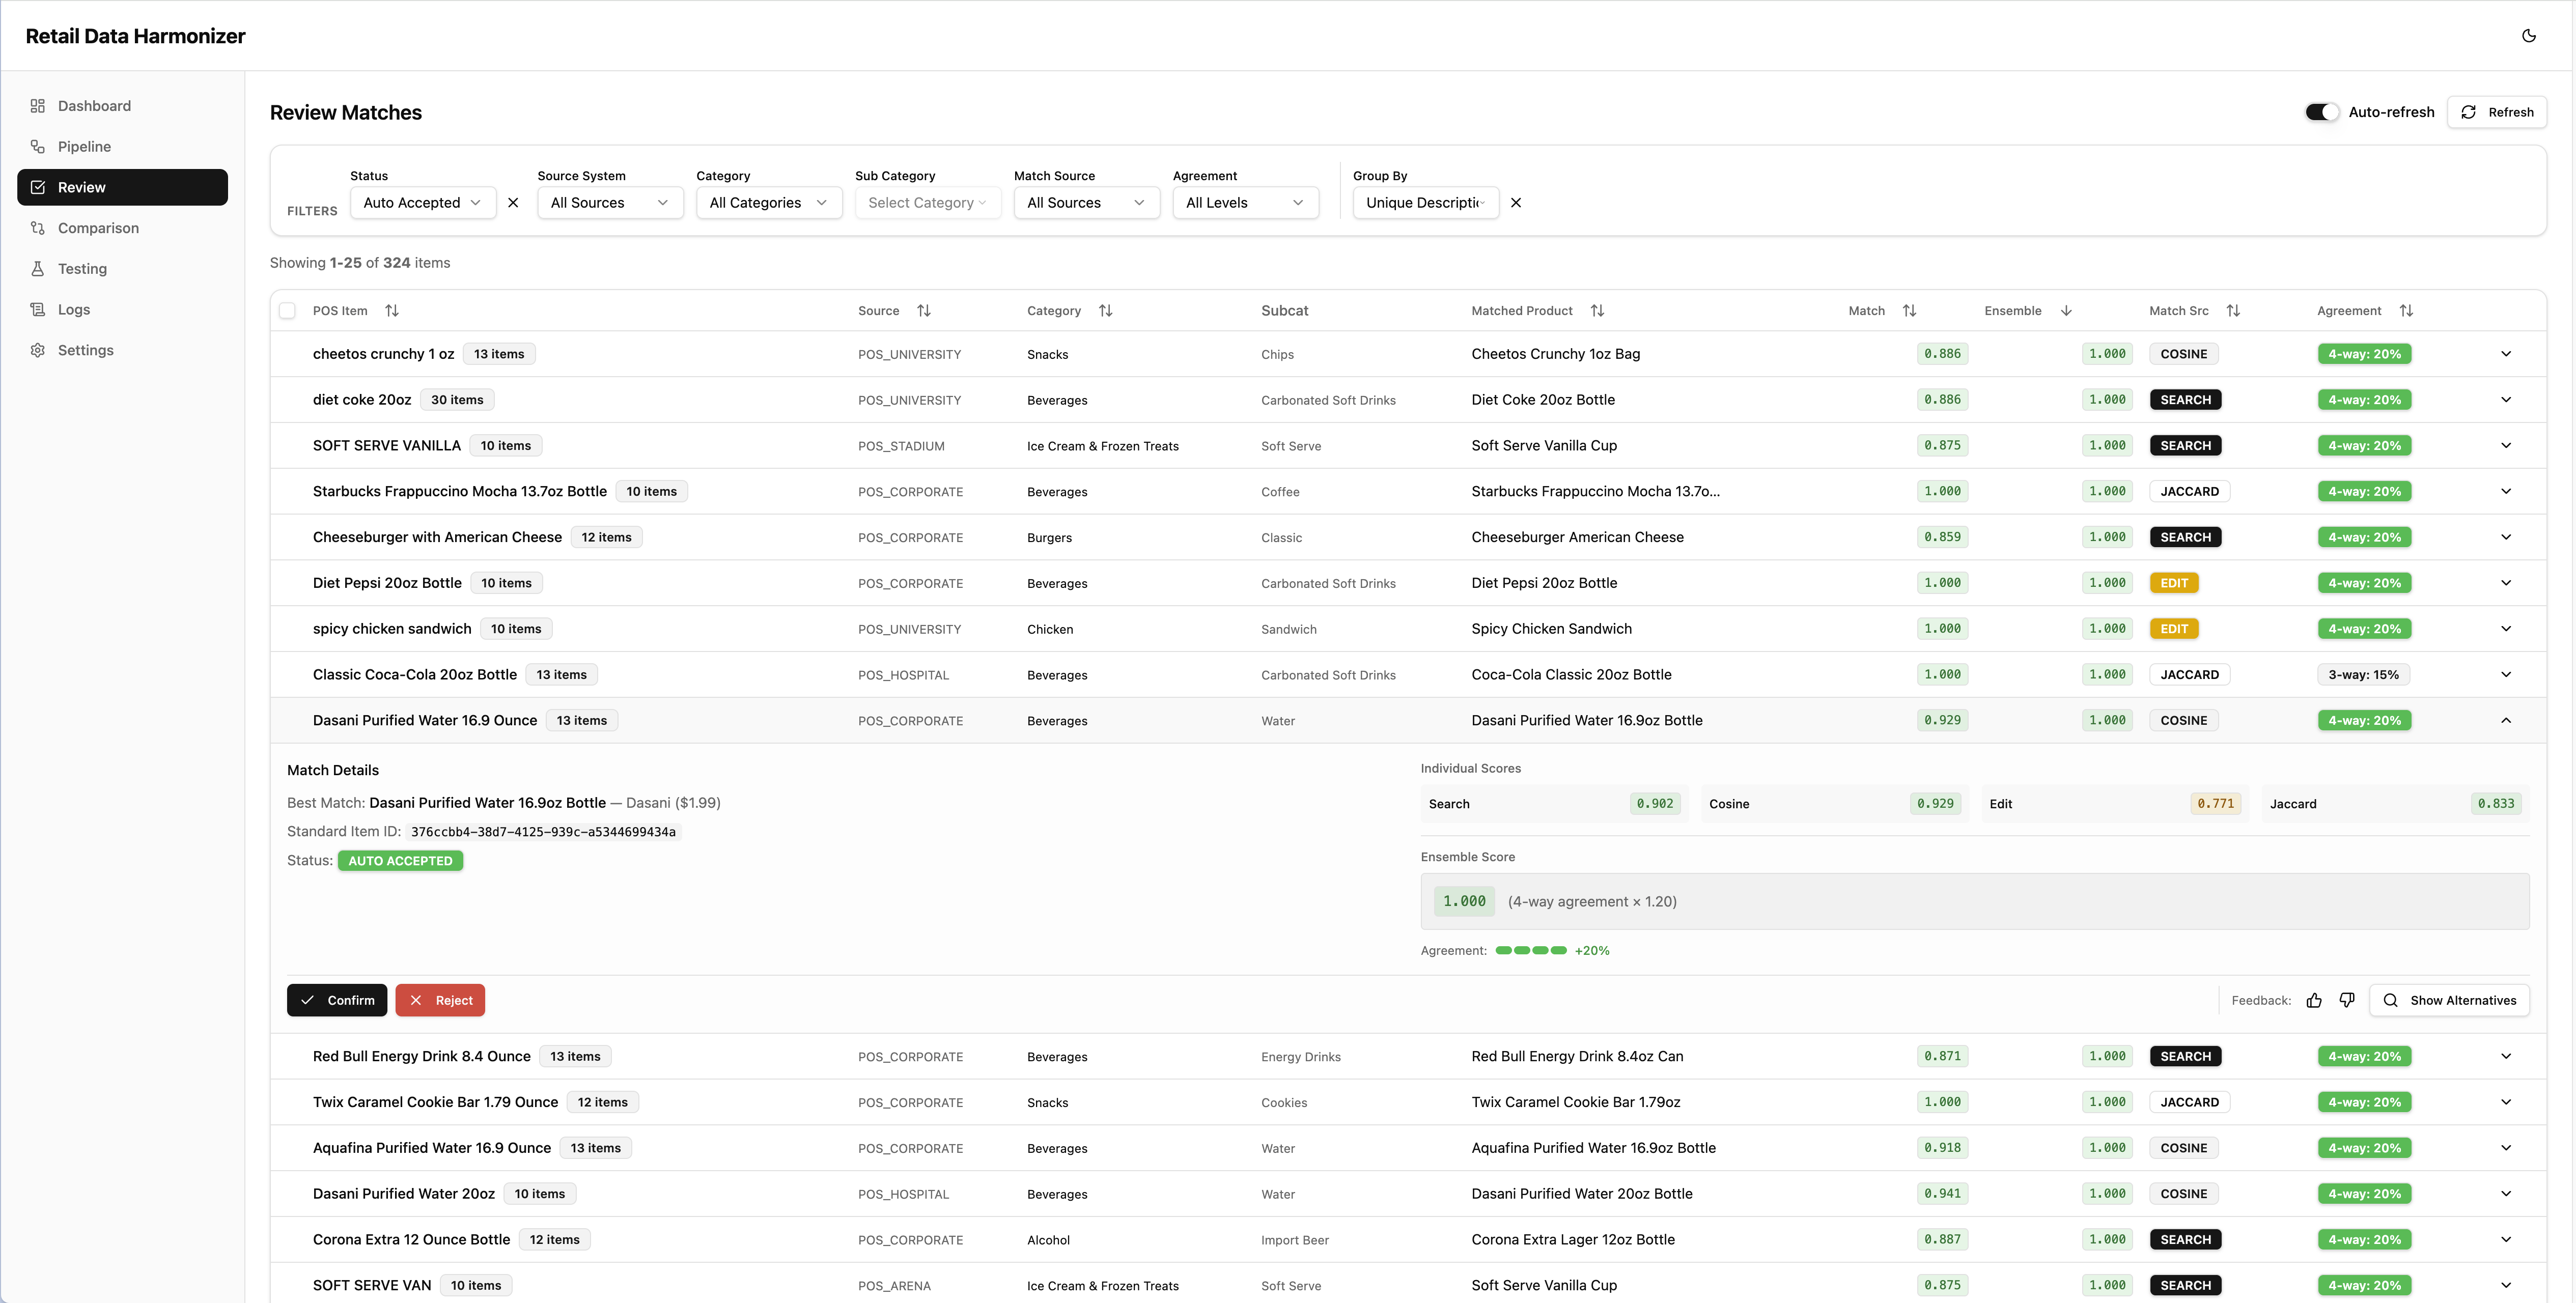The image size is (2576, 1303).
Task: Expand the Starbucks Frappuccino Mocha row
Action: (2506, 491)
